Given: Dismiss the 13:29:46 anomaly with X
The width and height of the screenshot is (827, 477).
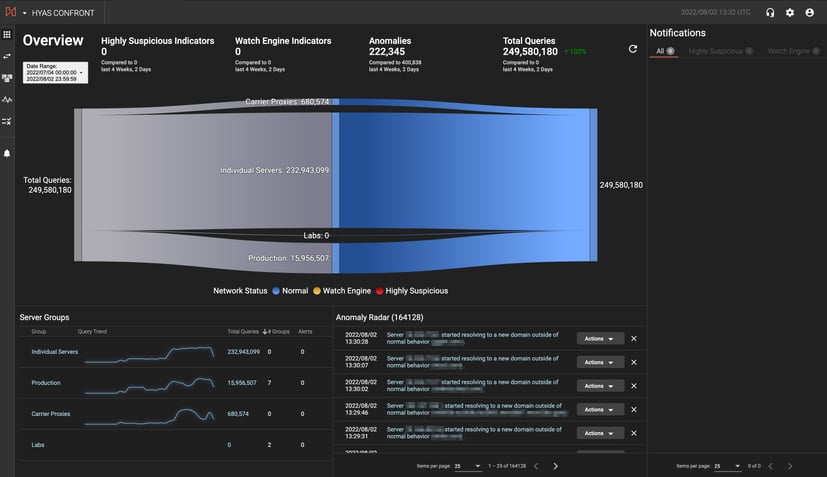Looking at the screenshot, I should 634,409.
